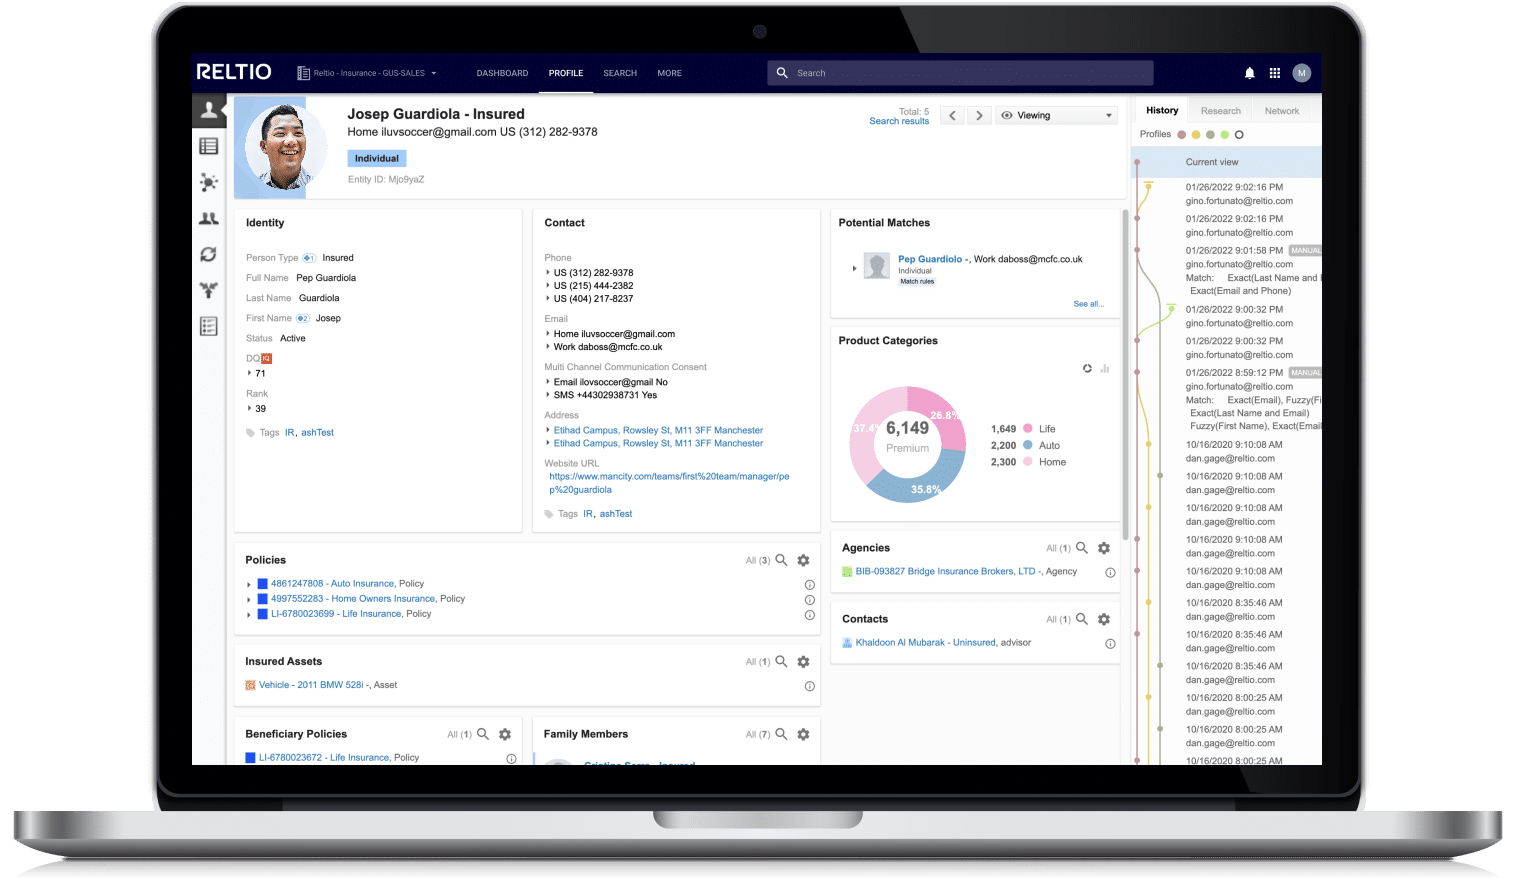Go to next search result arrow

tap(979, 116)
